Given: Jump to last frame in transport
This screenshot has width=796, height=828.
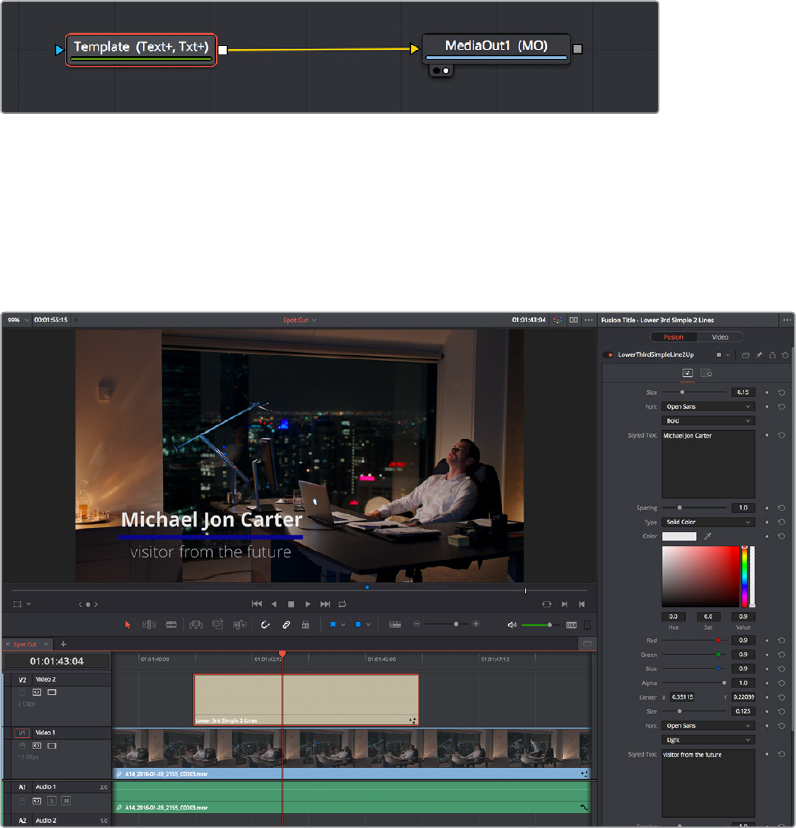Looking at the screenshot, I should tap(325, 604).
